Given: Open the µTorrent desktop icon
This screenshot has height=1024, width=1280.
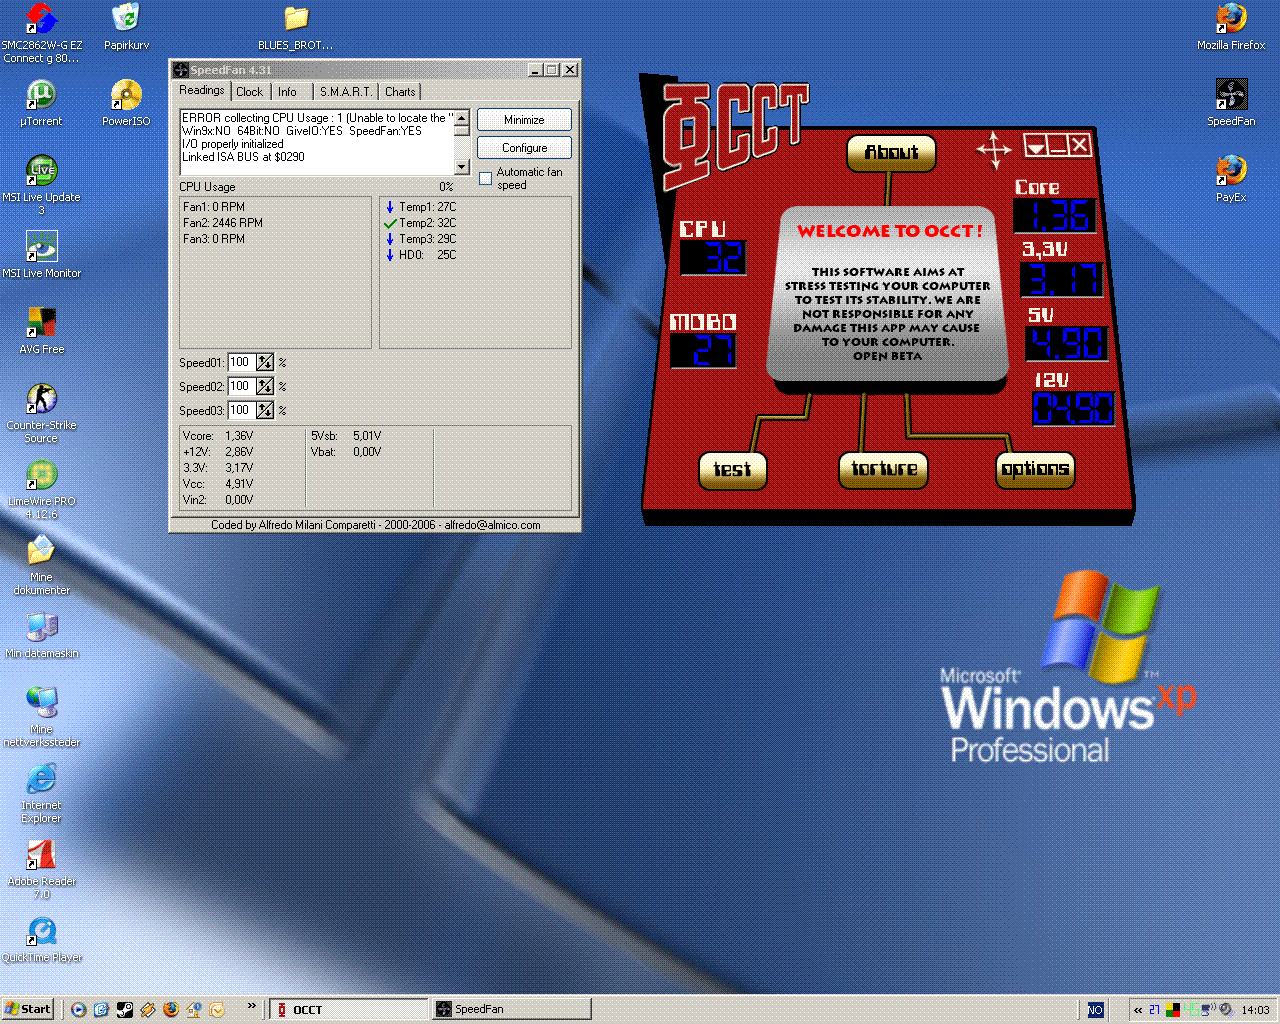Looking at the screenshot, I should [x=41, y=103].
